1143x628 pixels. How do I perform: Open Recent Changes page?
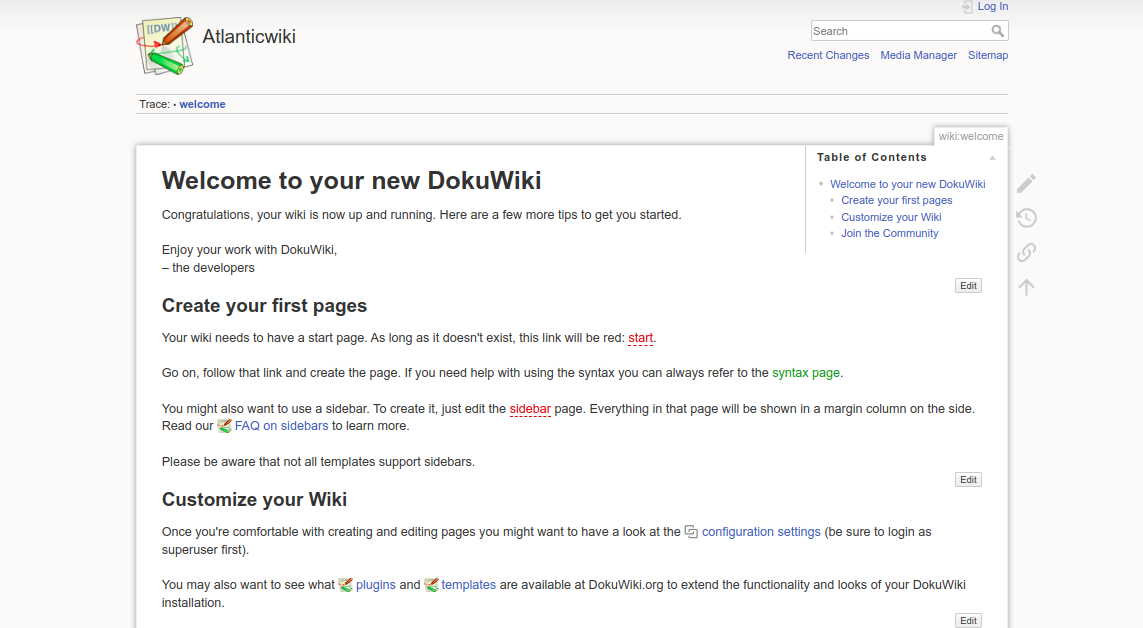[828, 56]
